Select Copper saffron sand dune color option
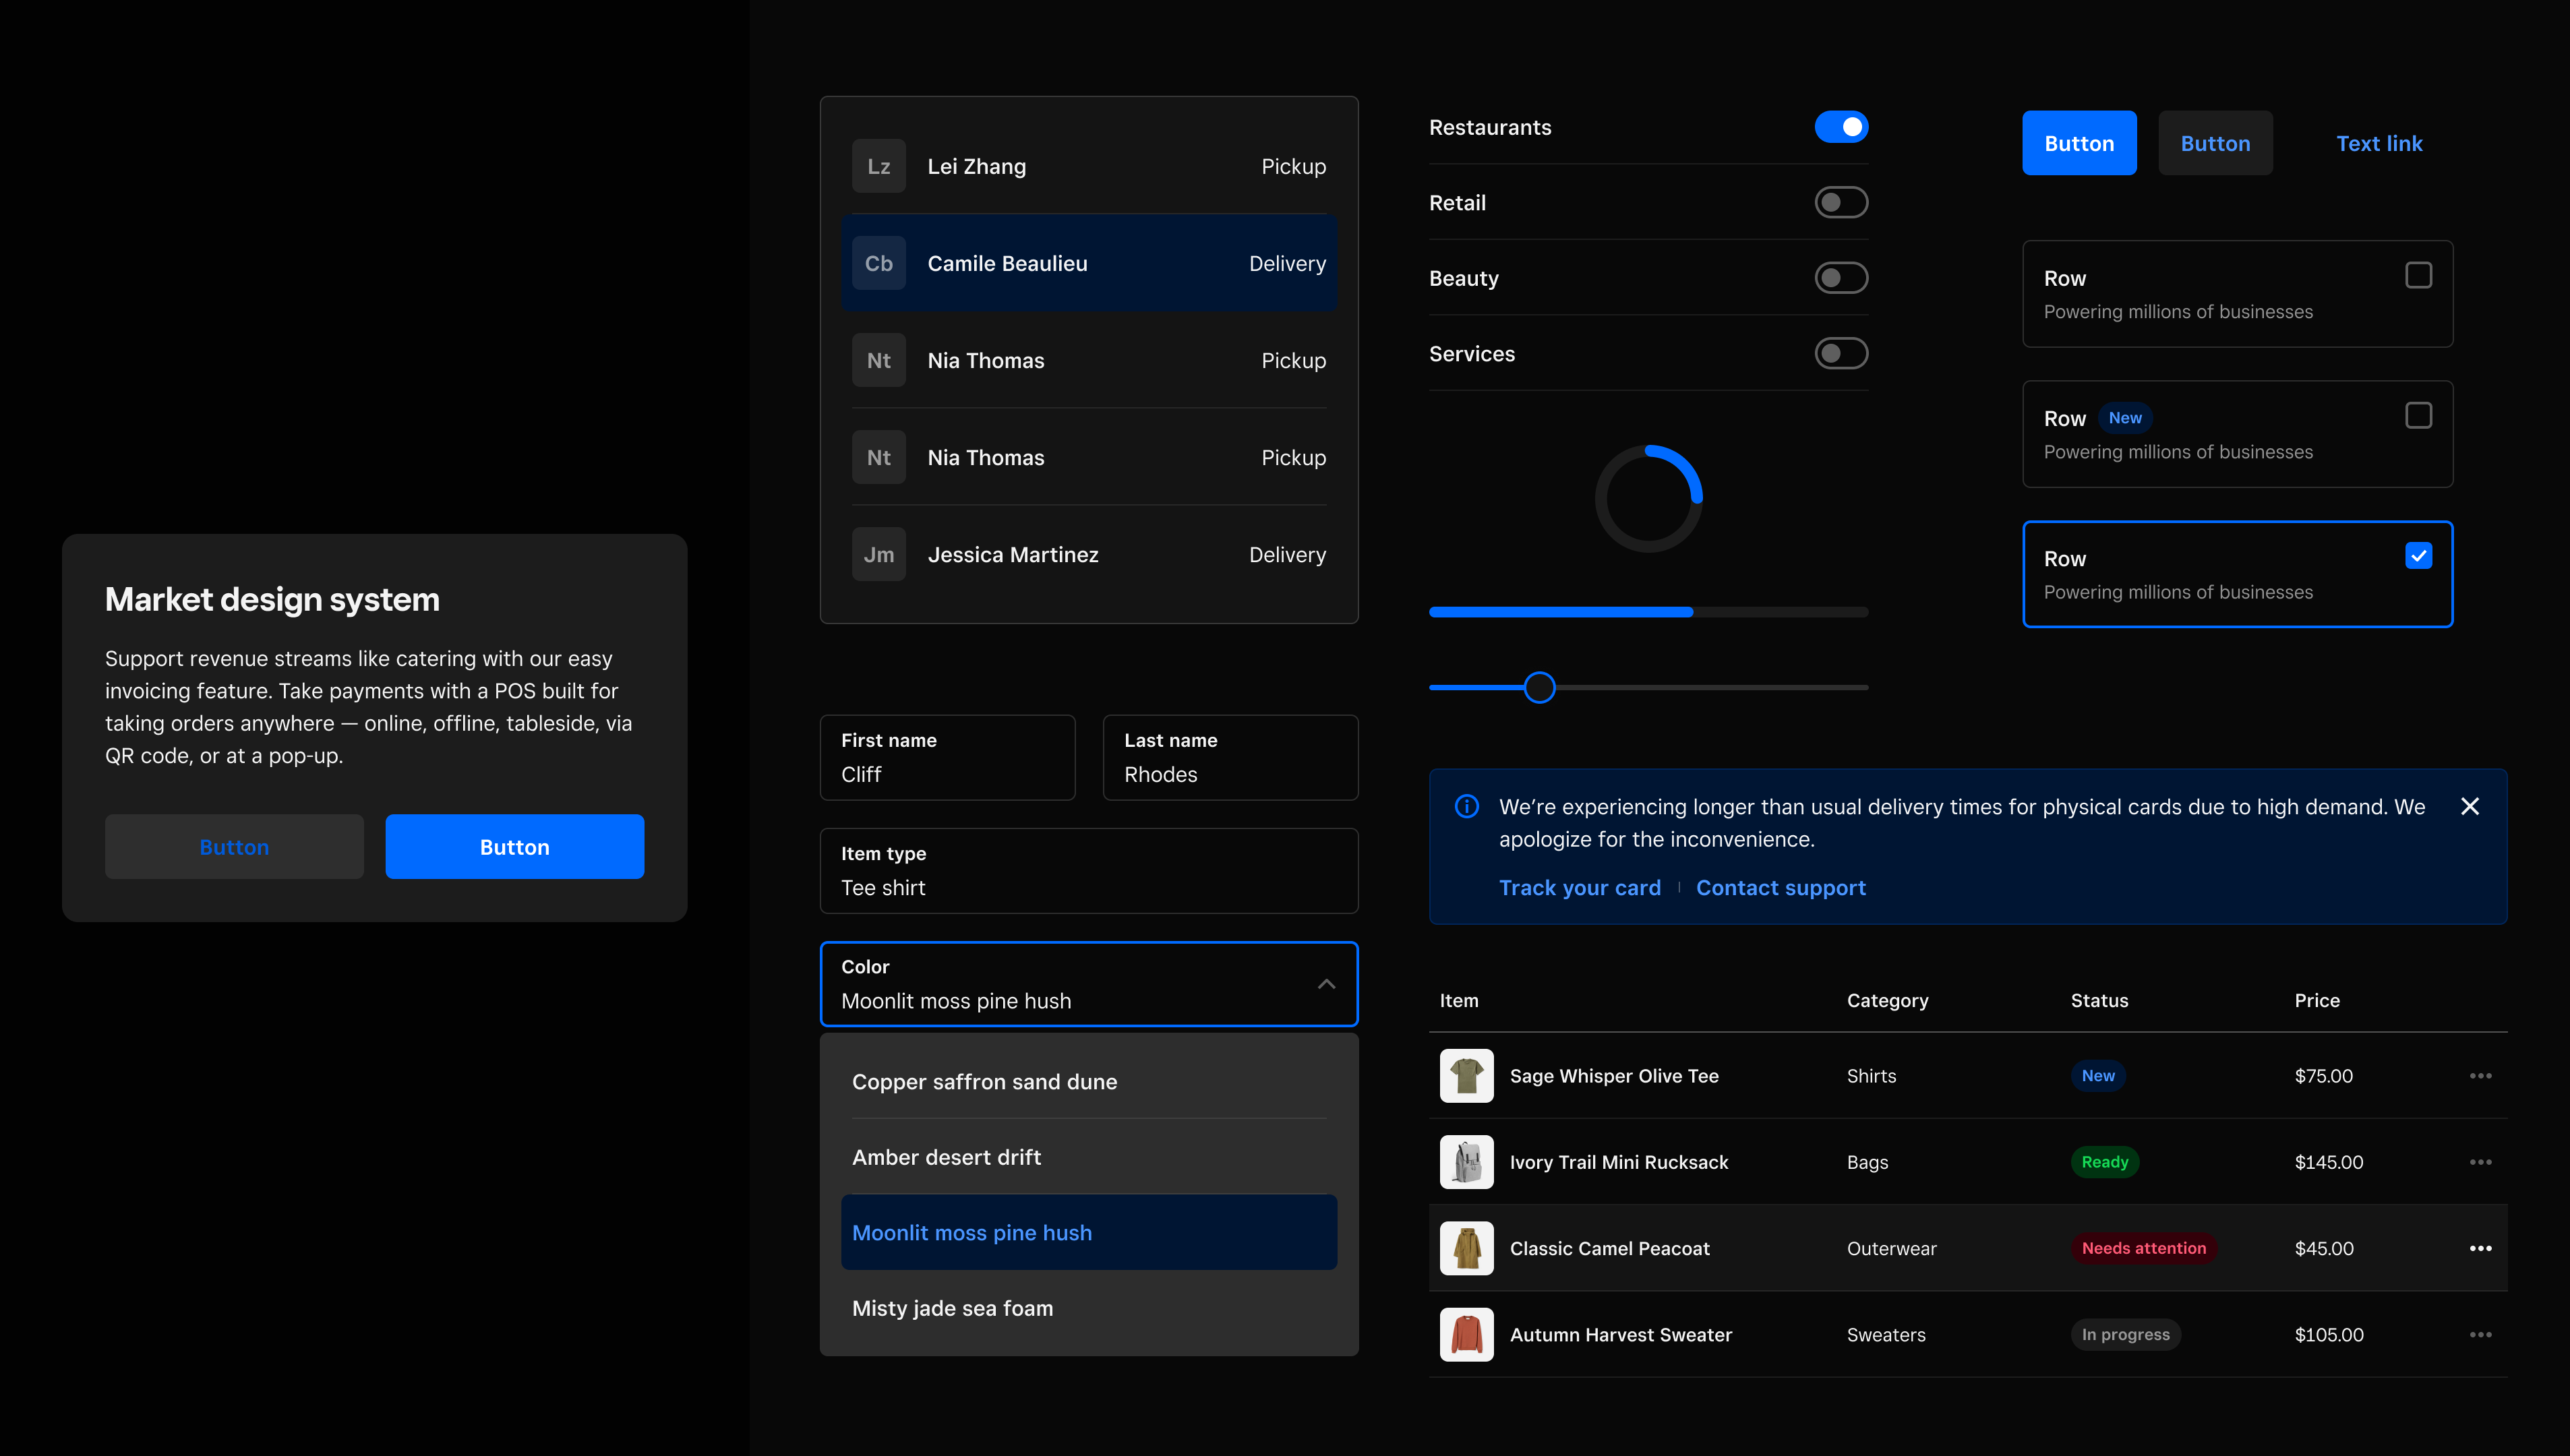Viewport: 2570px width, 1456px height. click(x=985, y=1081)
